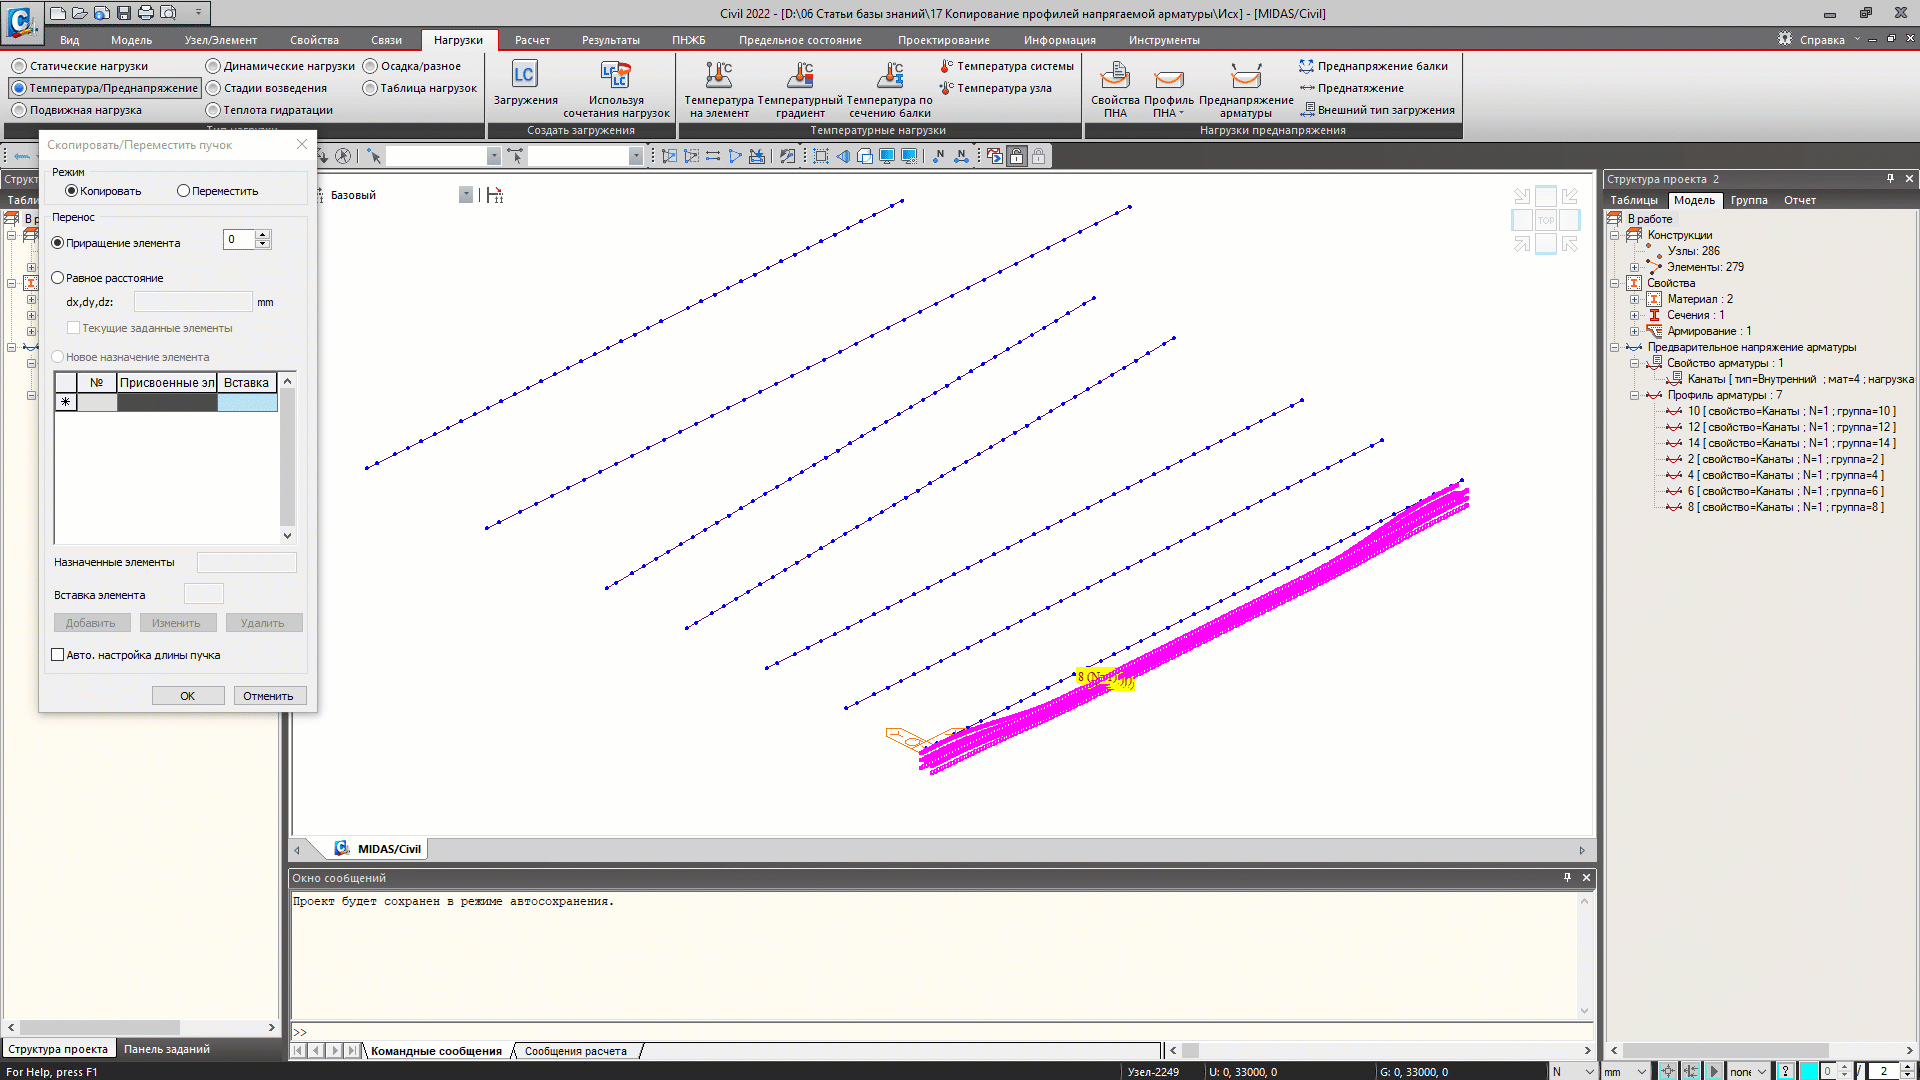The width and height of the screenshot is (1920, 1080).
Task: Click the play arrow icon in status bar
Action: [x=1714, y=1071]
